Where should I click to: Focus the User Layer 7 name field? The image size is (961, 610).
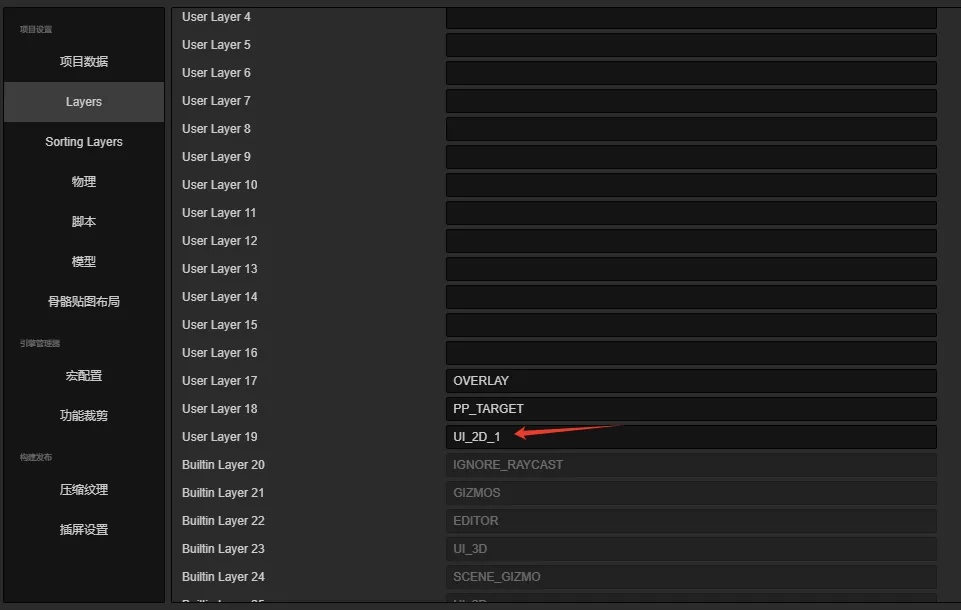(691, 101)
